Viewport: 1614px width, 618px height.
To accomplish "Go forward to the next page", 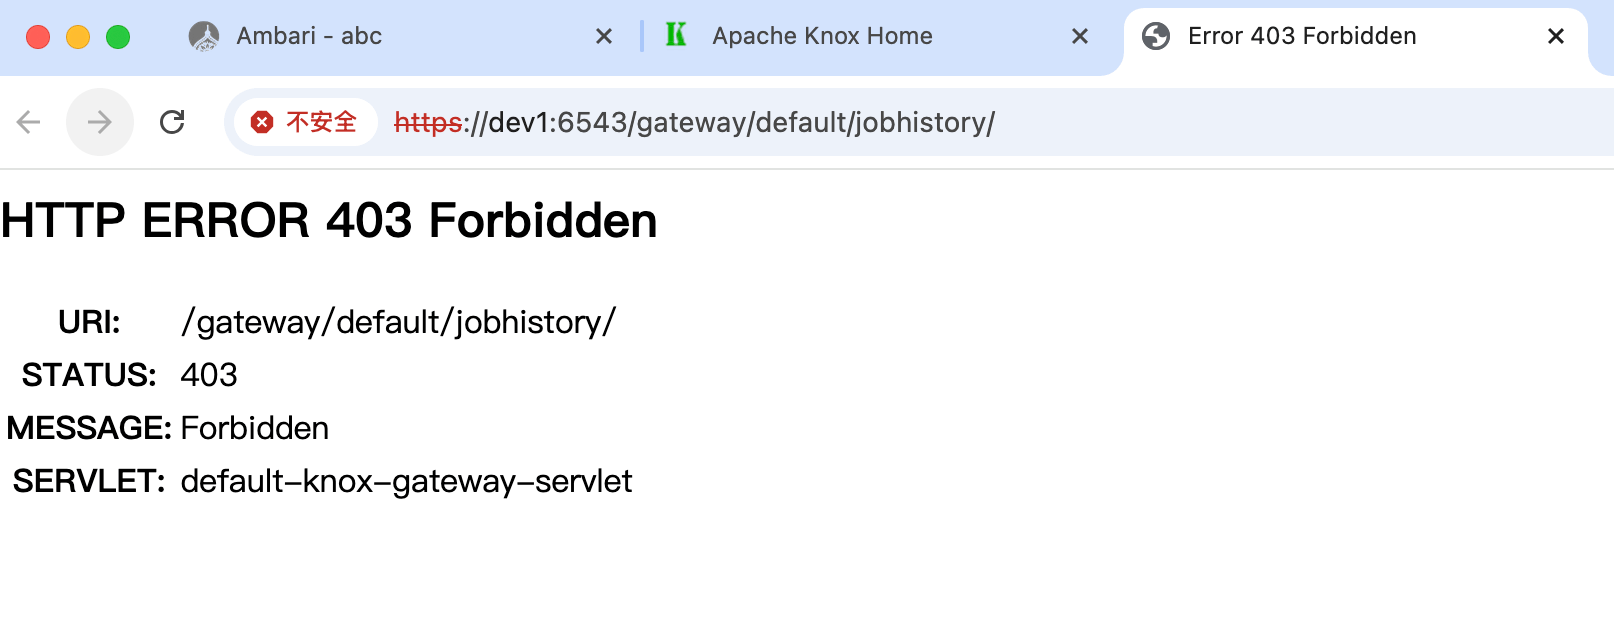I will coord(100,122).
